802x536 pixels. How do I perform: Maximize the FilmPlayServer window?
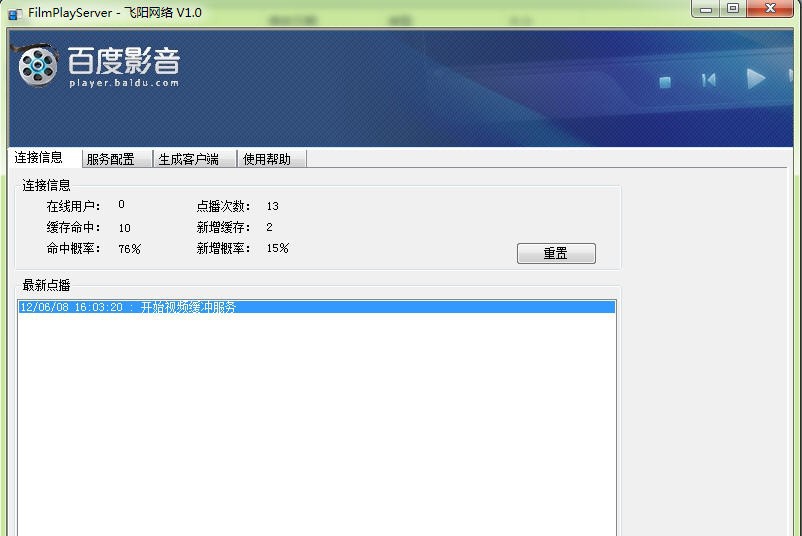click(x=733, y=9)
